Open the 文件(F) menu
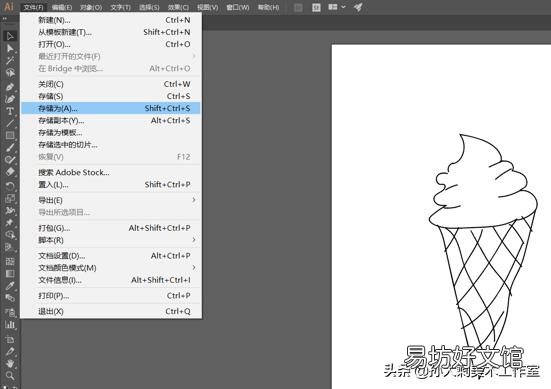Image resolution: width=551 pixels, height=389 pixels. (33, 7)
